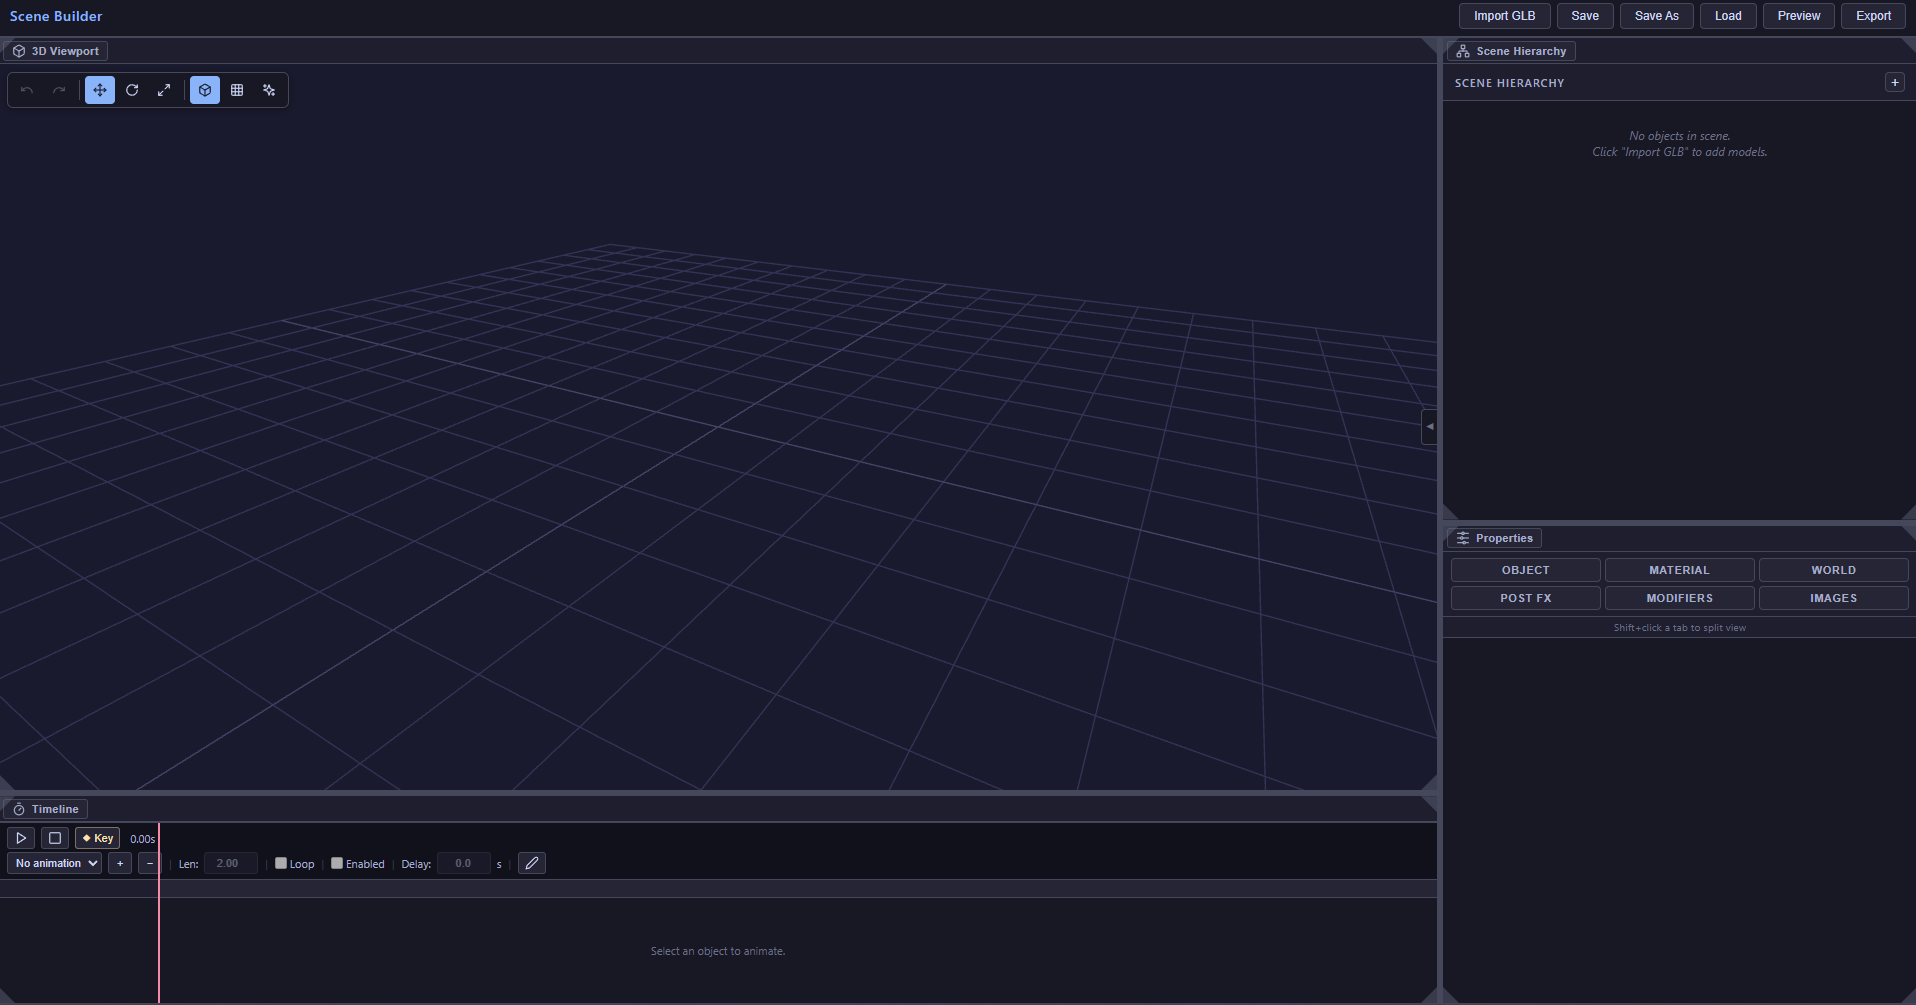The width and height of the screenshot is (1916, 1005).
Task: Click the Save As button
Action: click(x=1657, y=16)
